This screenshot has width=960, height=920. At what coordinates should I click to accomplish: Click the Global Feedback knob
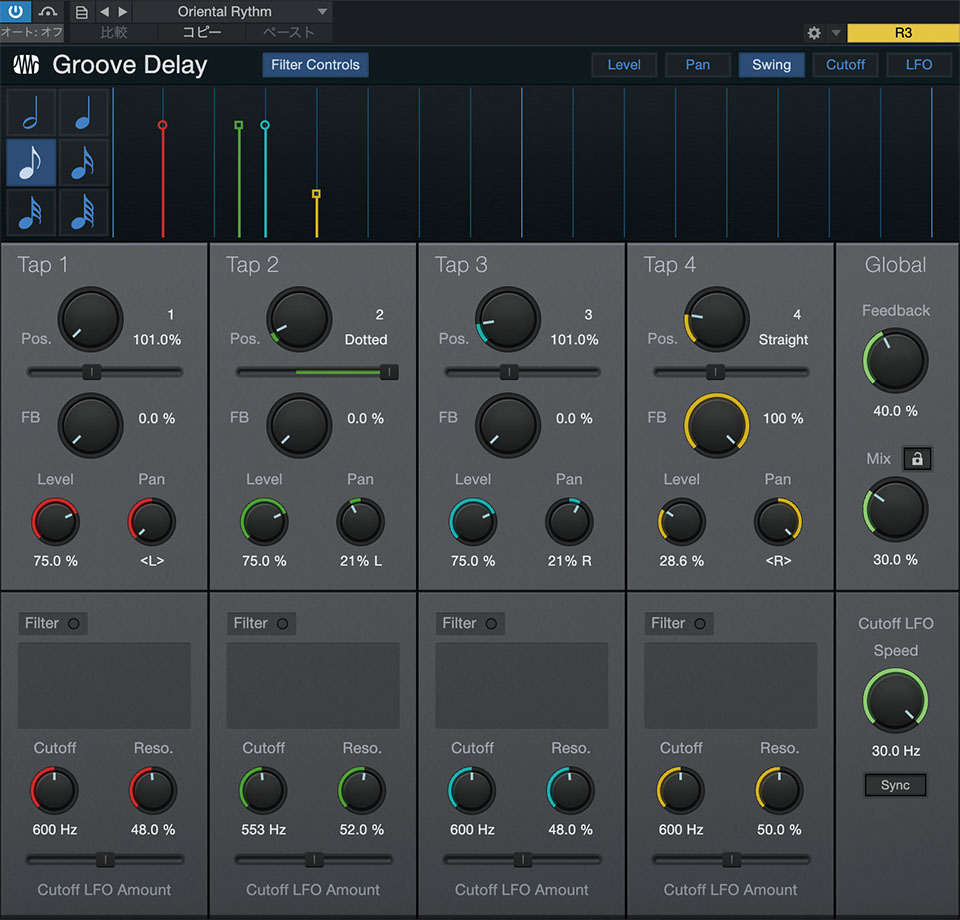[895, 361]
